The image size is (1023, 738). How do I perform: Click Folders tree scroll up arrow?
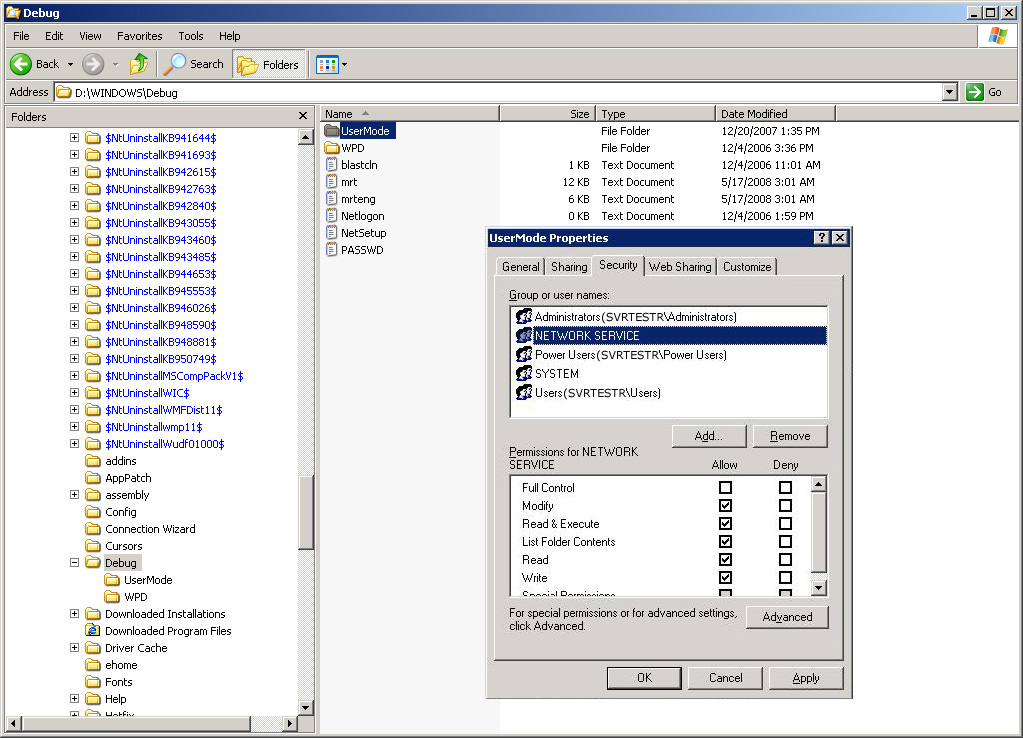click(305, 137)
